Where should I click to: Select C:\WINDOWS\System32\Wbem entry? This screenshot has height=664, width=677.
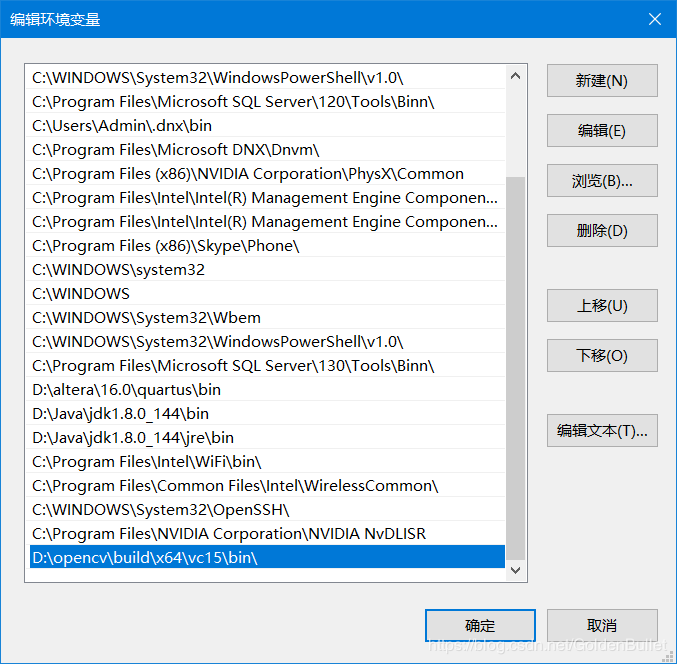(267, 318)
